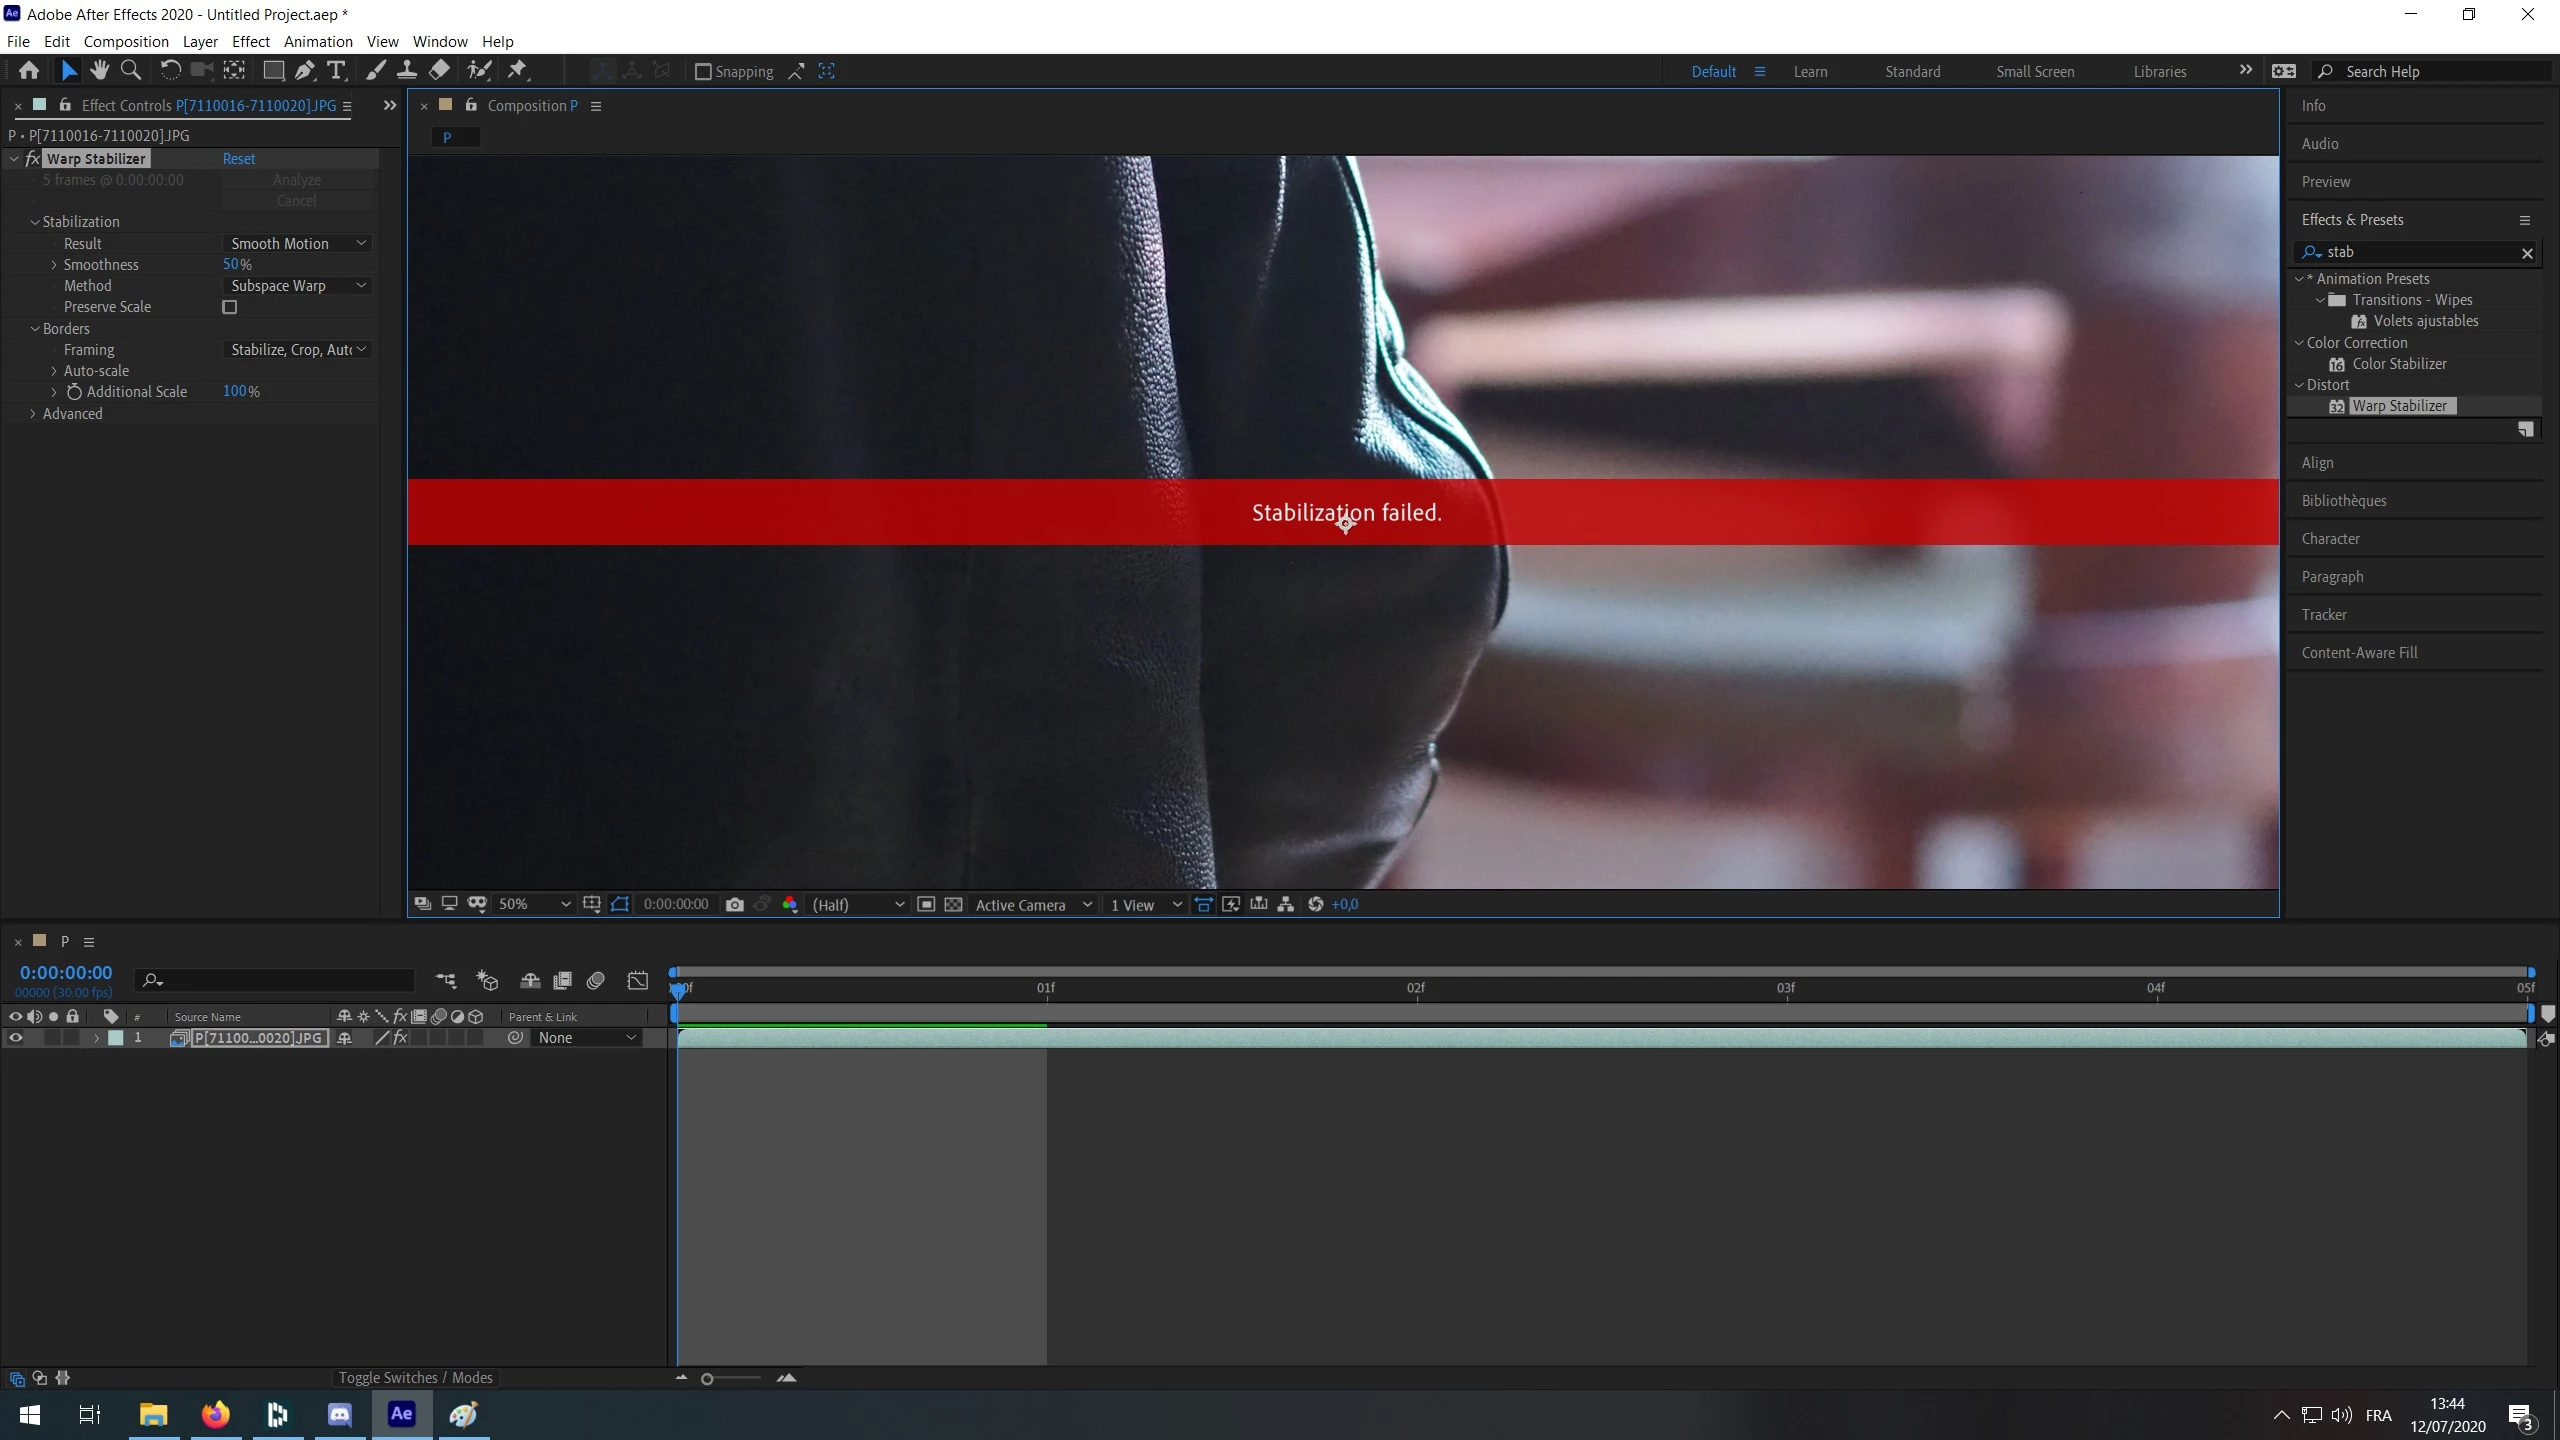Enable the Preserve Scale checkbox
Image resolution: width=2560 pixels, height=1440 pixels.
coord(230,307)
